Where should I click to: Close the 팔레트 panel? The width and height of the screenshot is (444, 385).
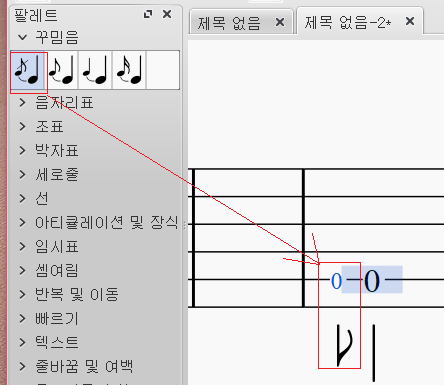tap(167, 14)
